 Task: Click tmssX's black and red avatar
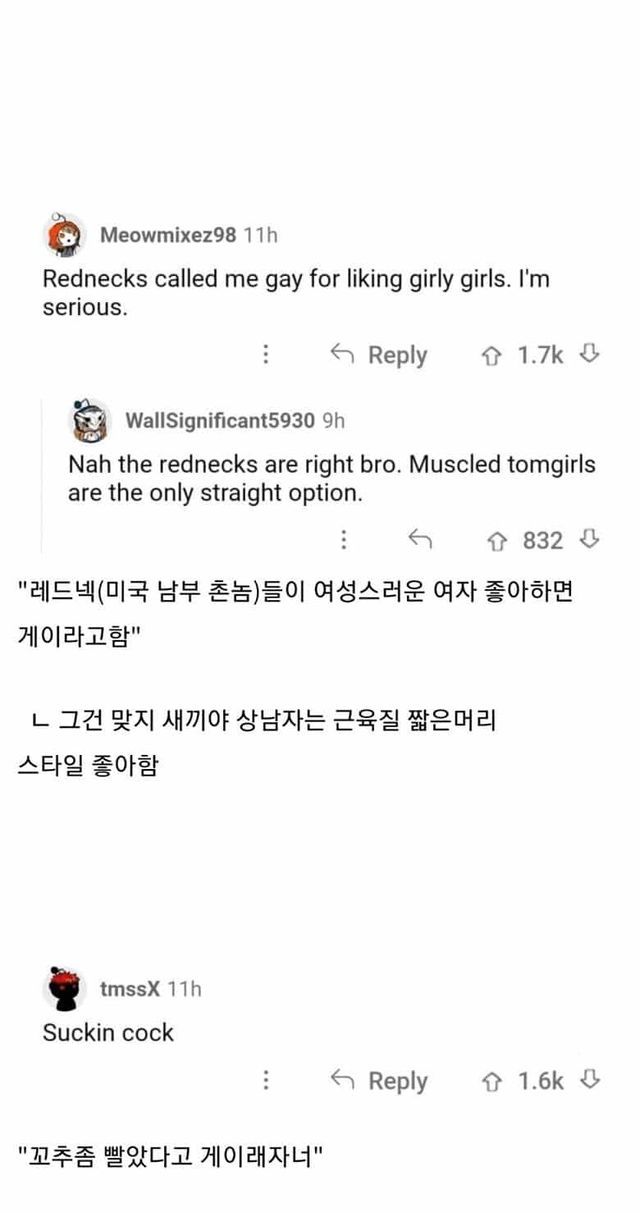[x=66, y=989]
